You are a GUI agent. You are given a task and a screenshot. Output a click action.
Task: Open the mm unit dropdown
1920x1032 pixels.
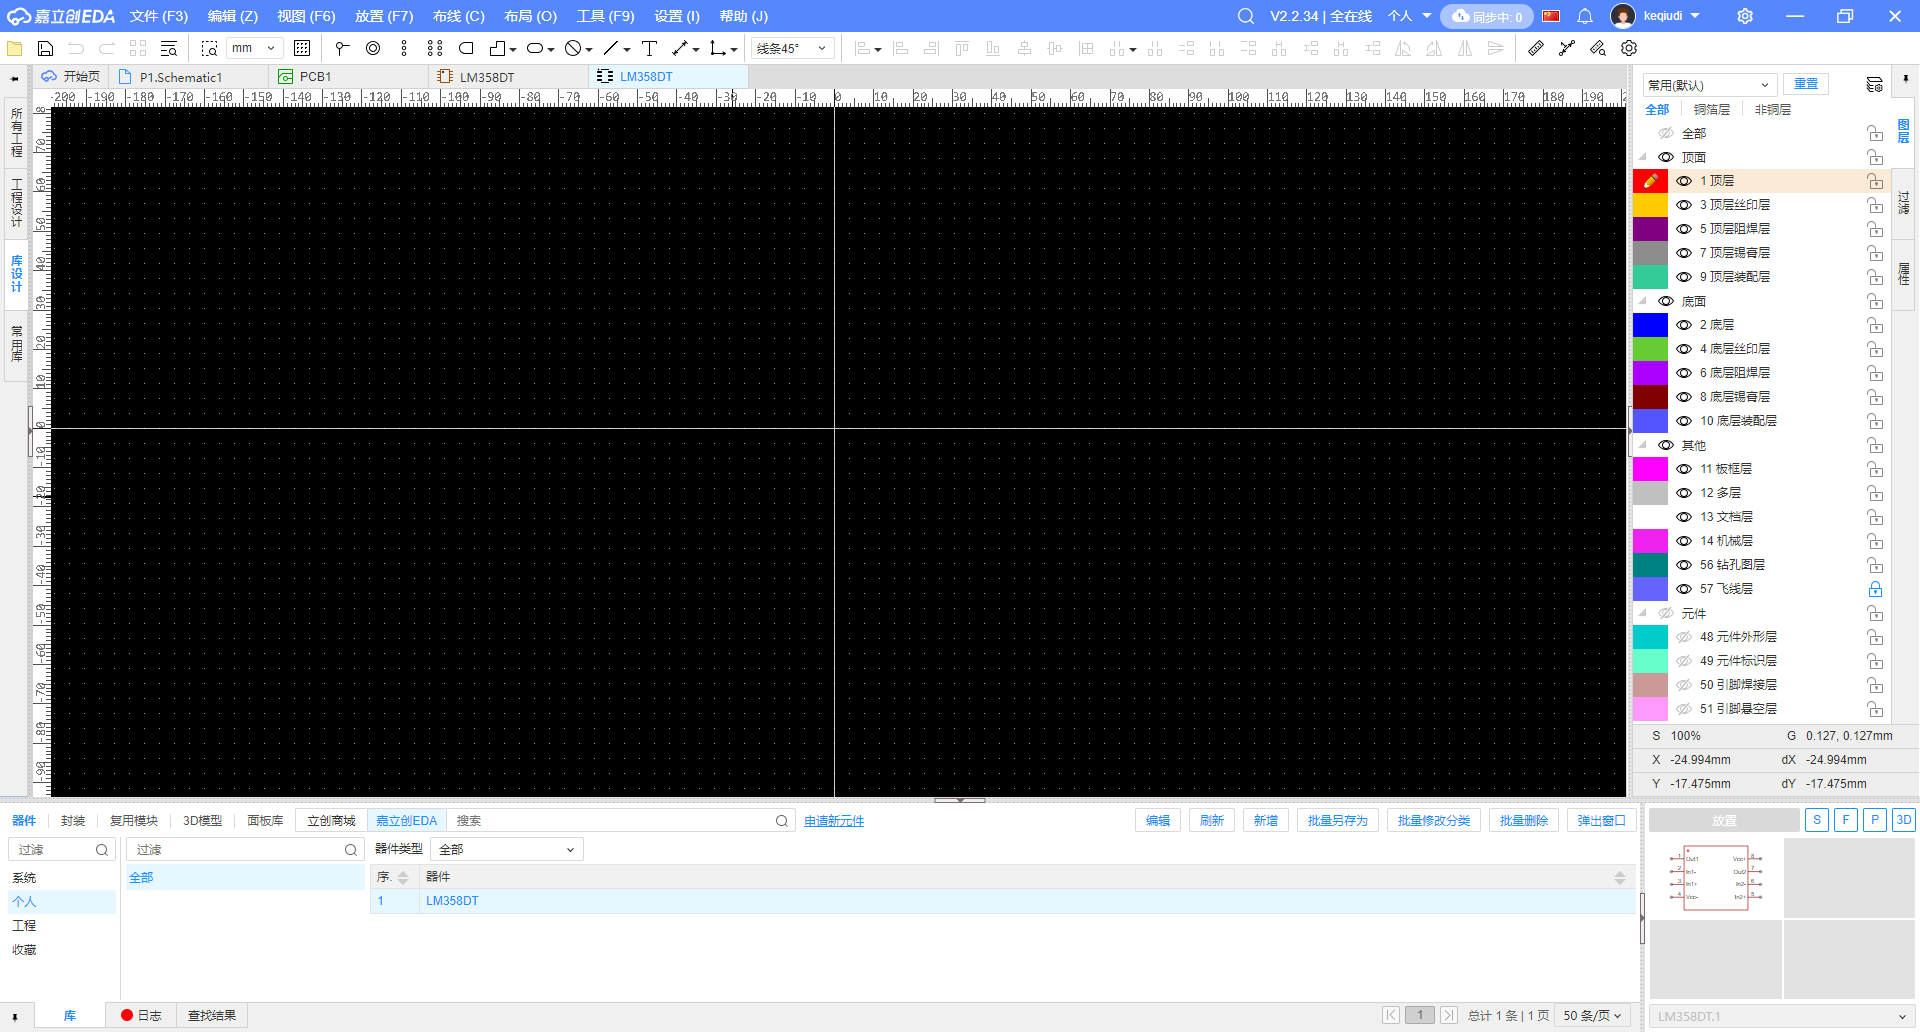[x=254, y=48]
